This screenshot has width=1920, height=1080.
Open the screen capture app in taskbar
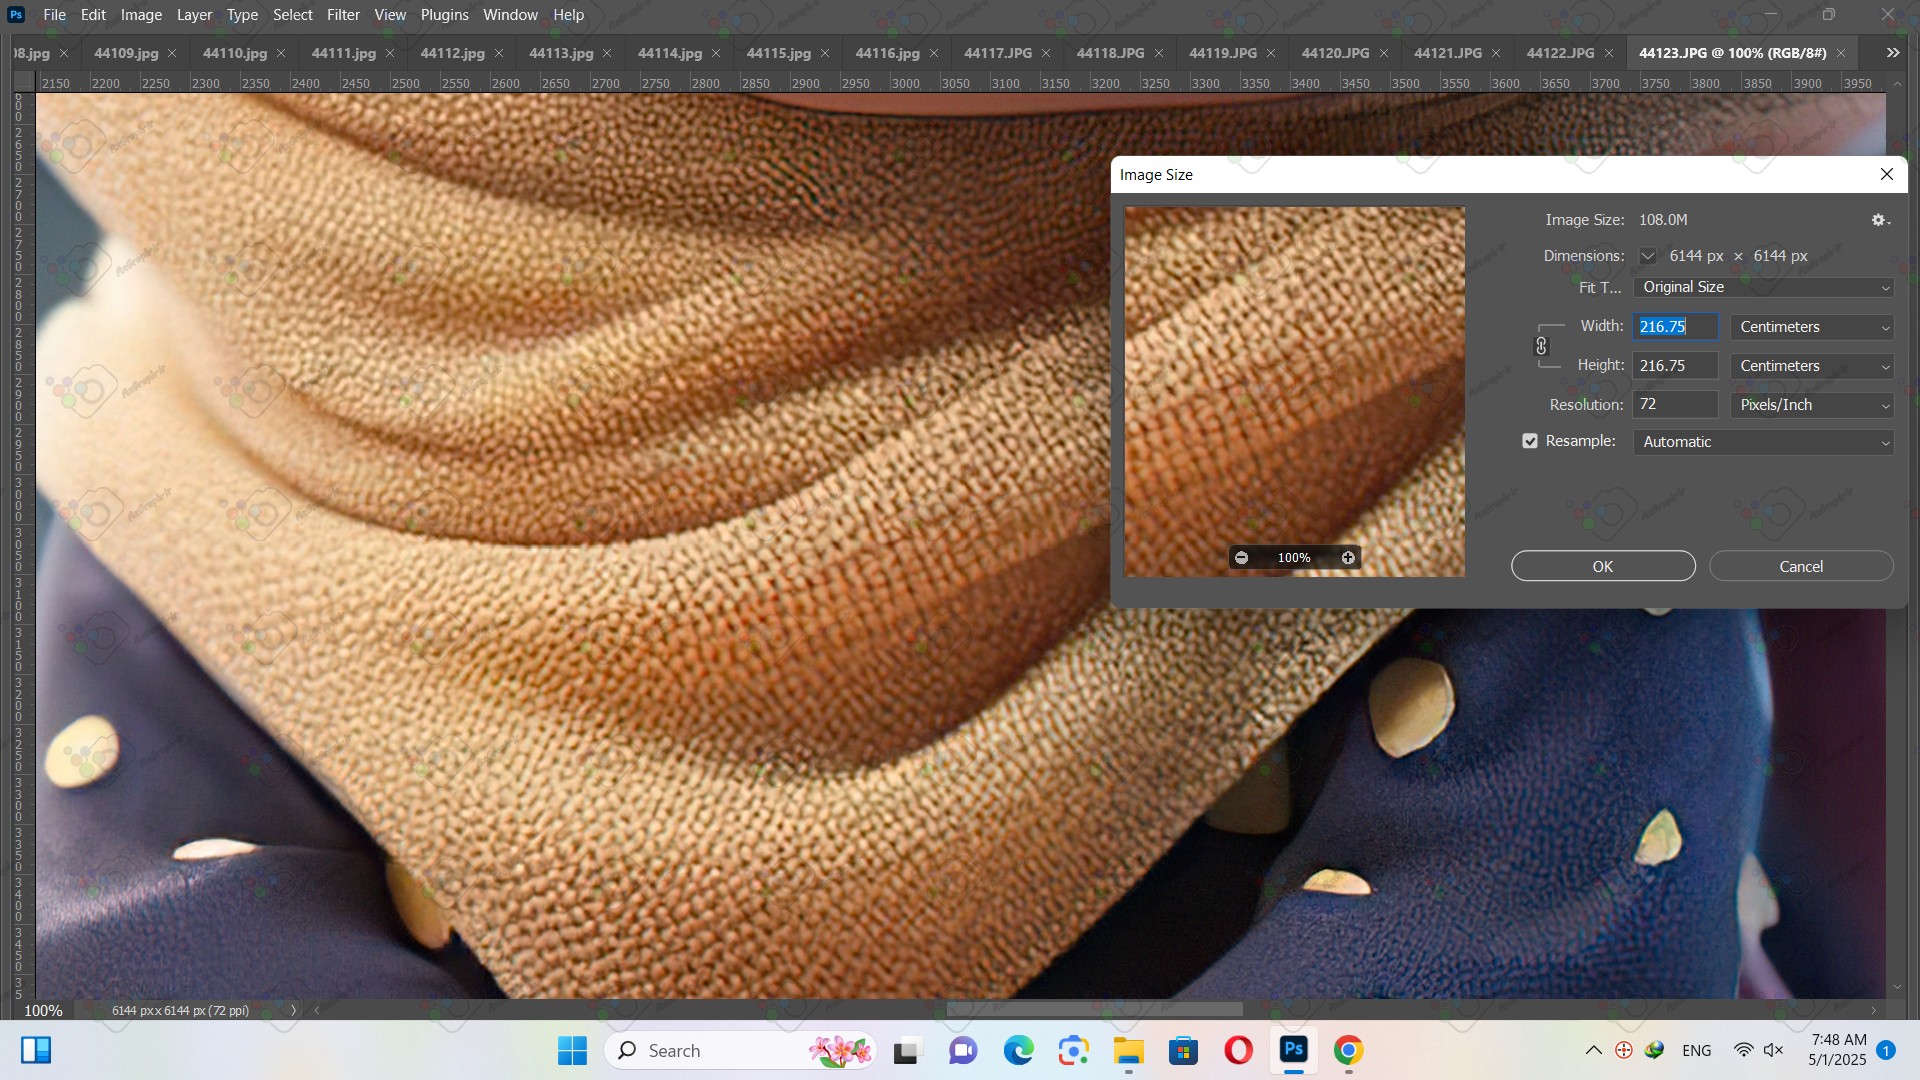click(x=1073, y=1050)
